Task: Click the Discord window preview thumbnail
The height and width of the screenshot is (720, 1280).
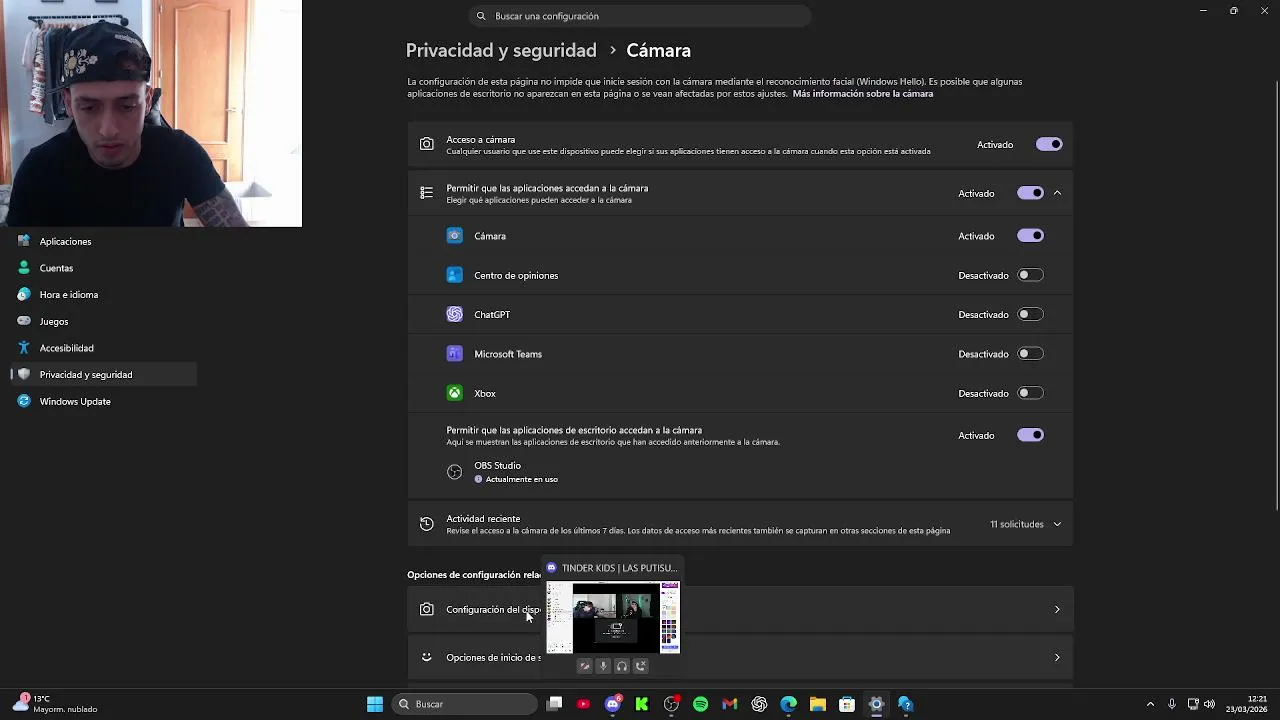Action: pos(613,618)
